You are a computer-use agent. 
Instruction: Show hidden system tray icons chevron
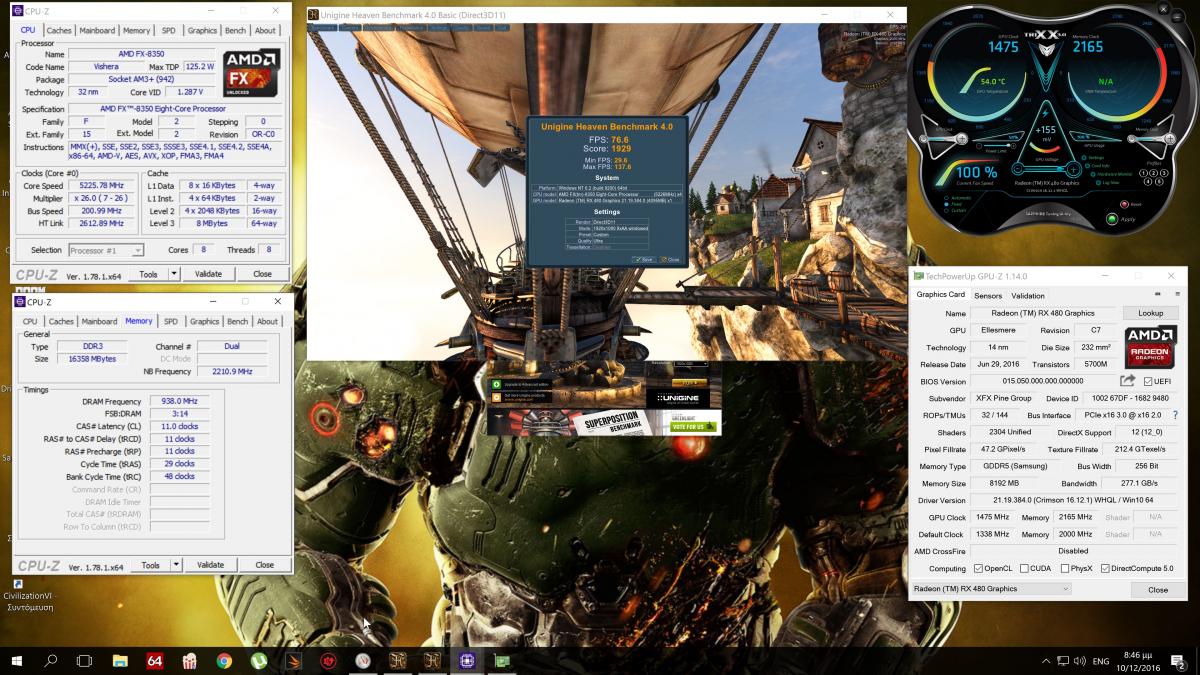(x=1047, y=661)
